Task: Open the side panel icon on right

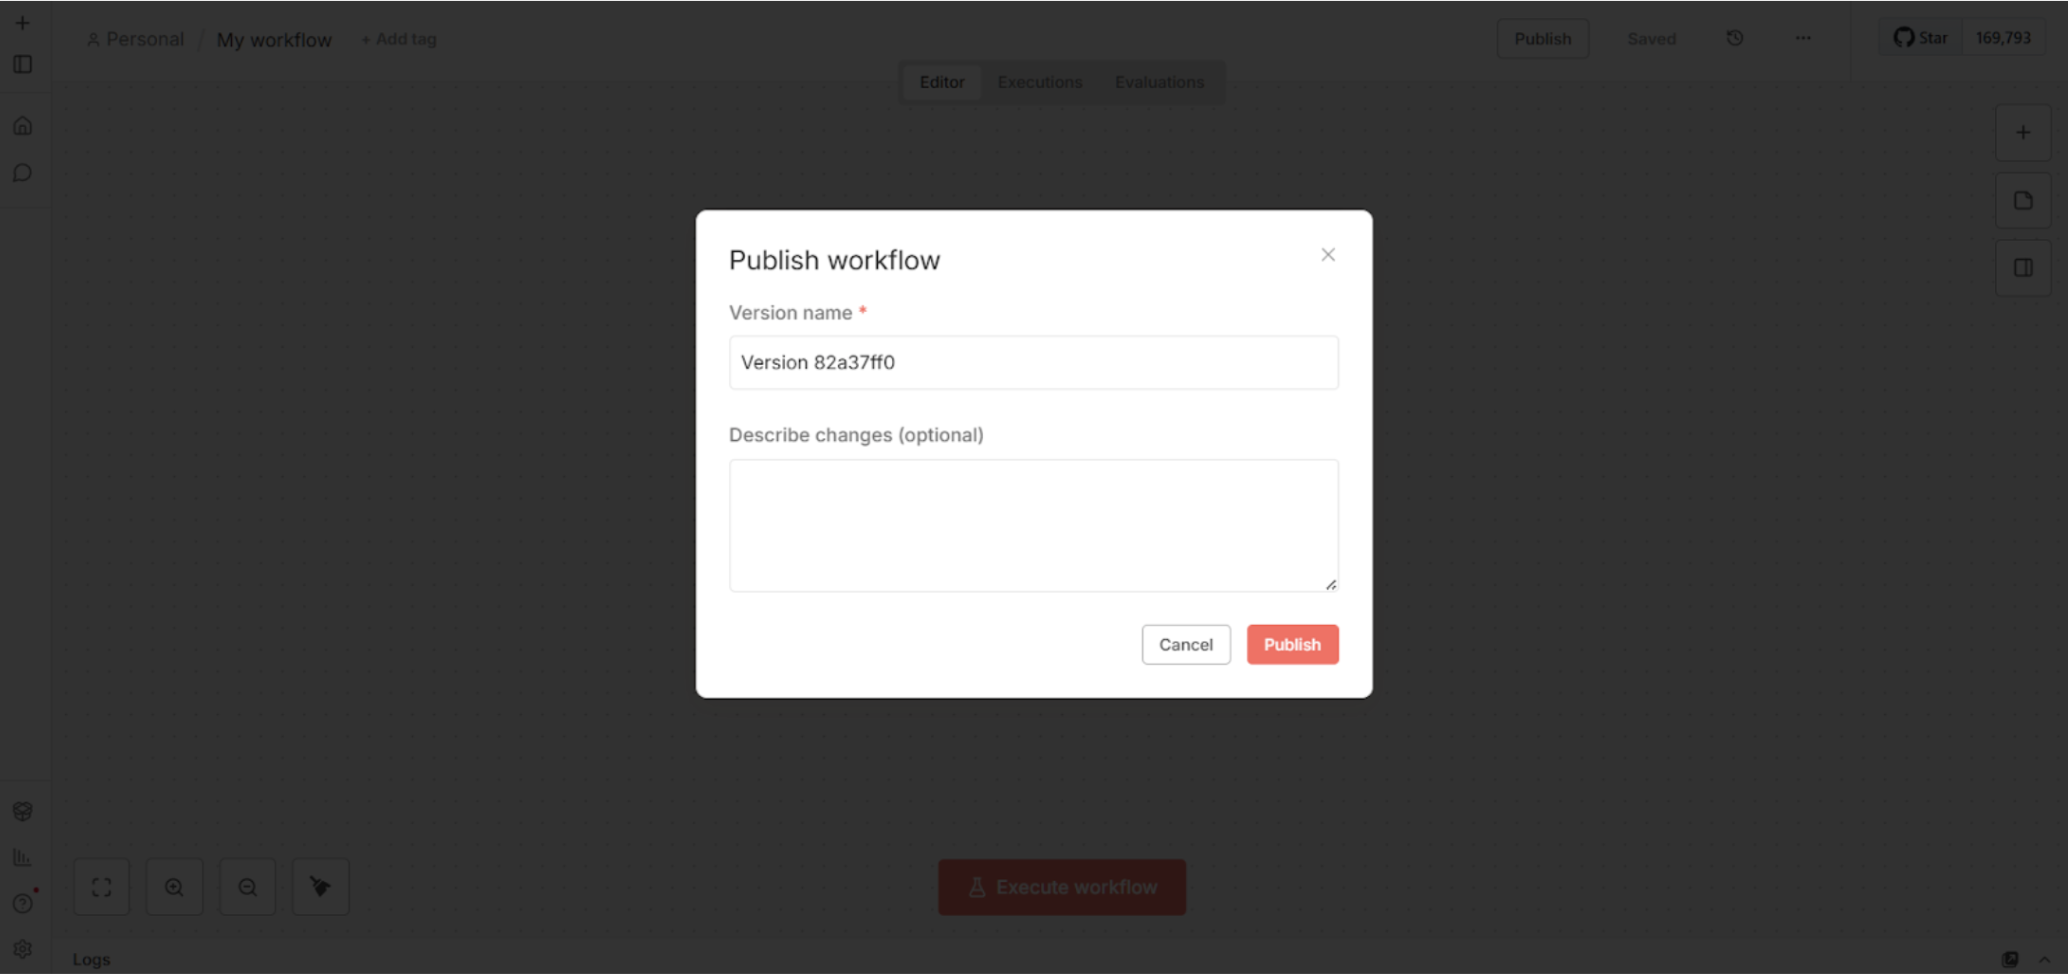Action: 2023,268
